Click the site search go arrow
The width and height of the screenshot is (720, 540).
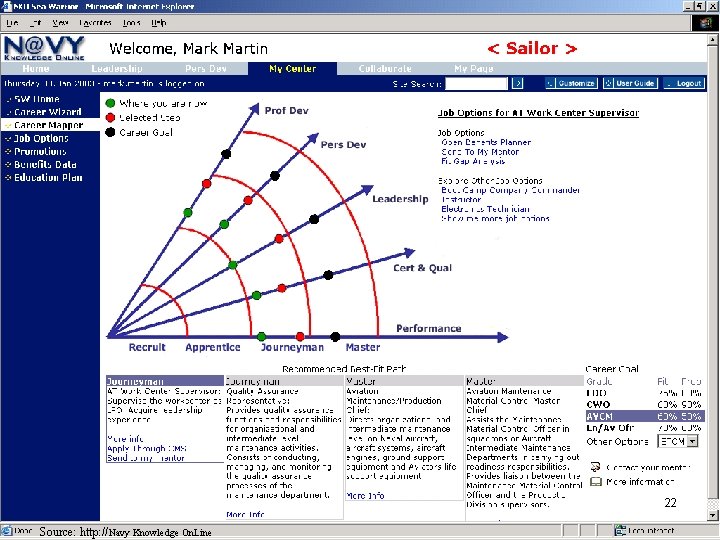coord(518,83)
